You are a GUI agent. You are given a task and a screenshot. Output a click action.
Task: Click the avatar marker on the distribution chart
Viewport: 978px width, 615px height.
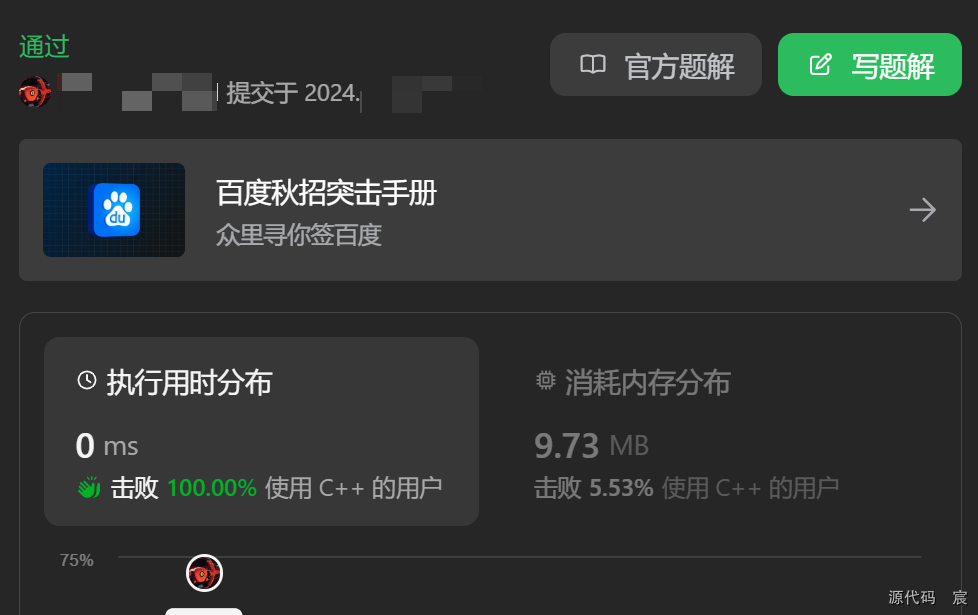205,573
